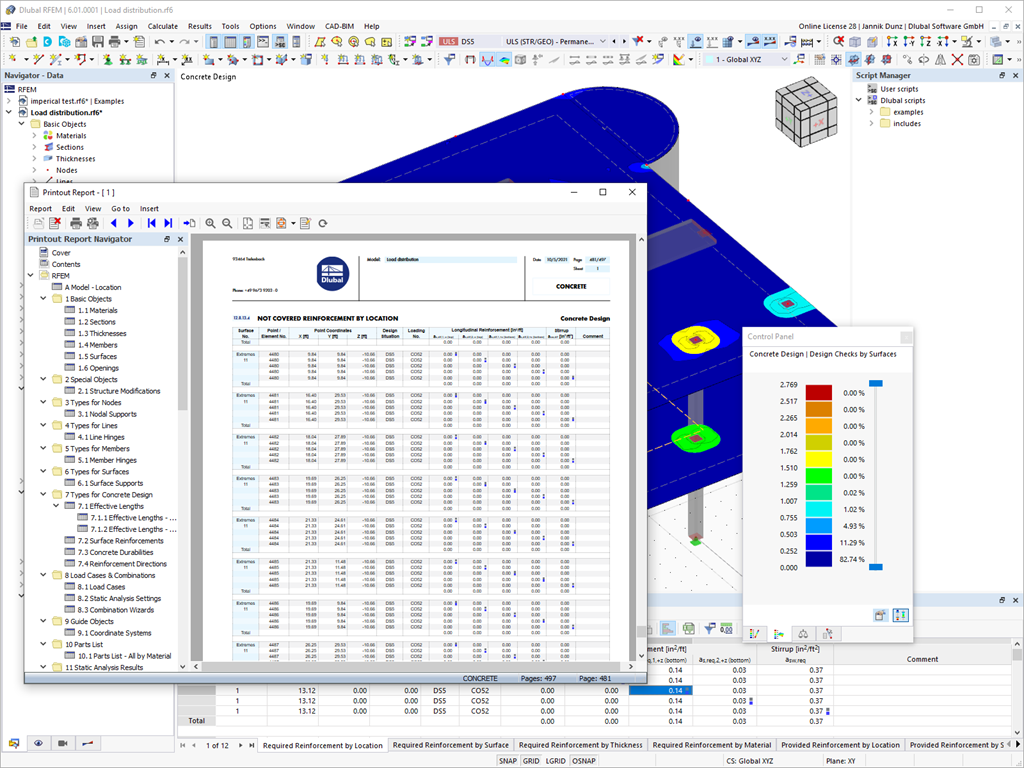Zoom in on the printout report page

[x=211, y=222]
